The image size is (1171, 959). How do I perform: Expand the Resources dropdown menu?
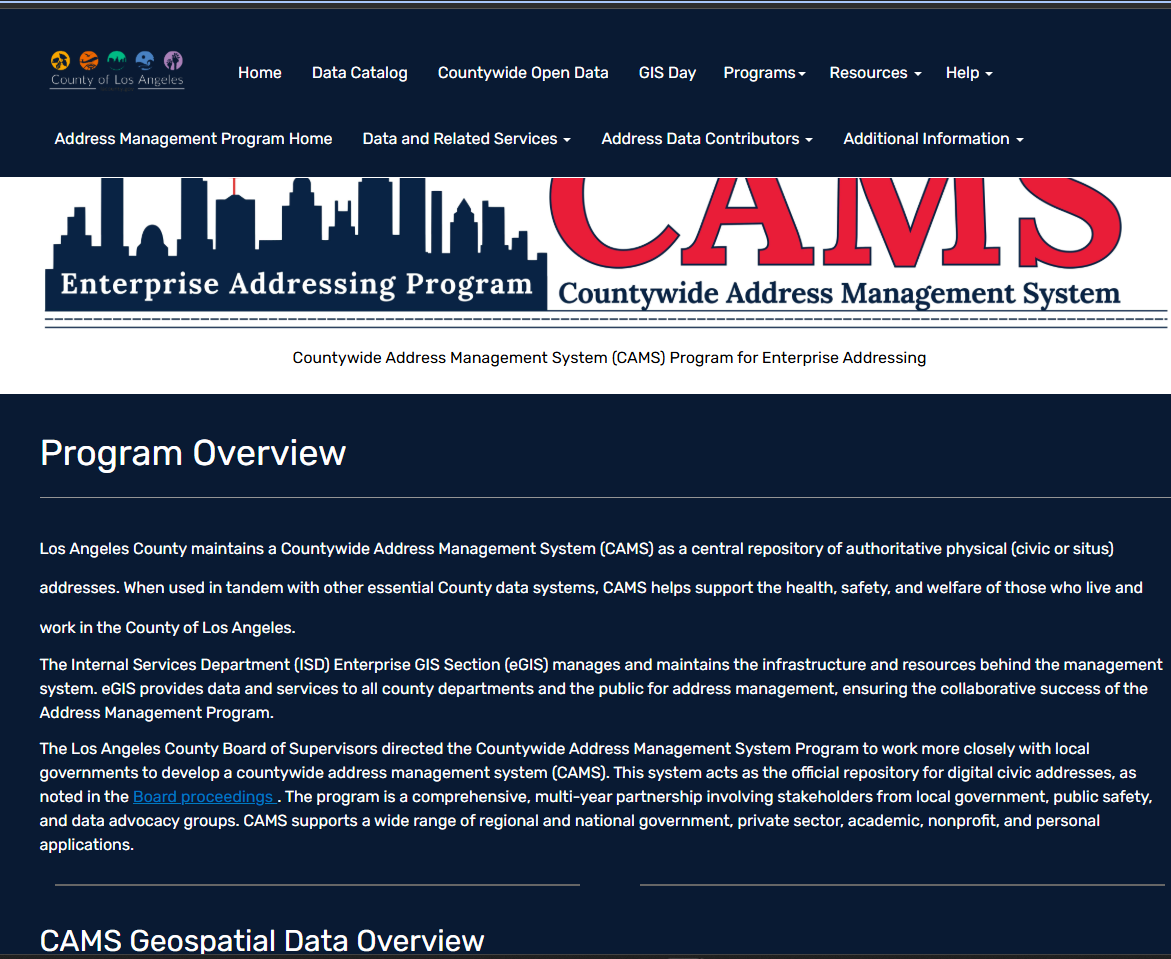(874, 73)
